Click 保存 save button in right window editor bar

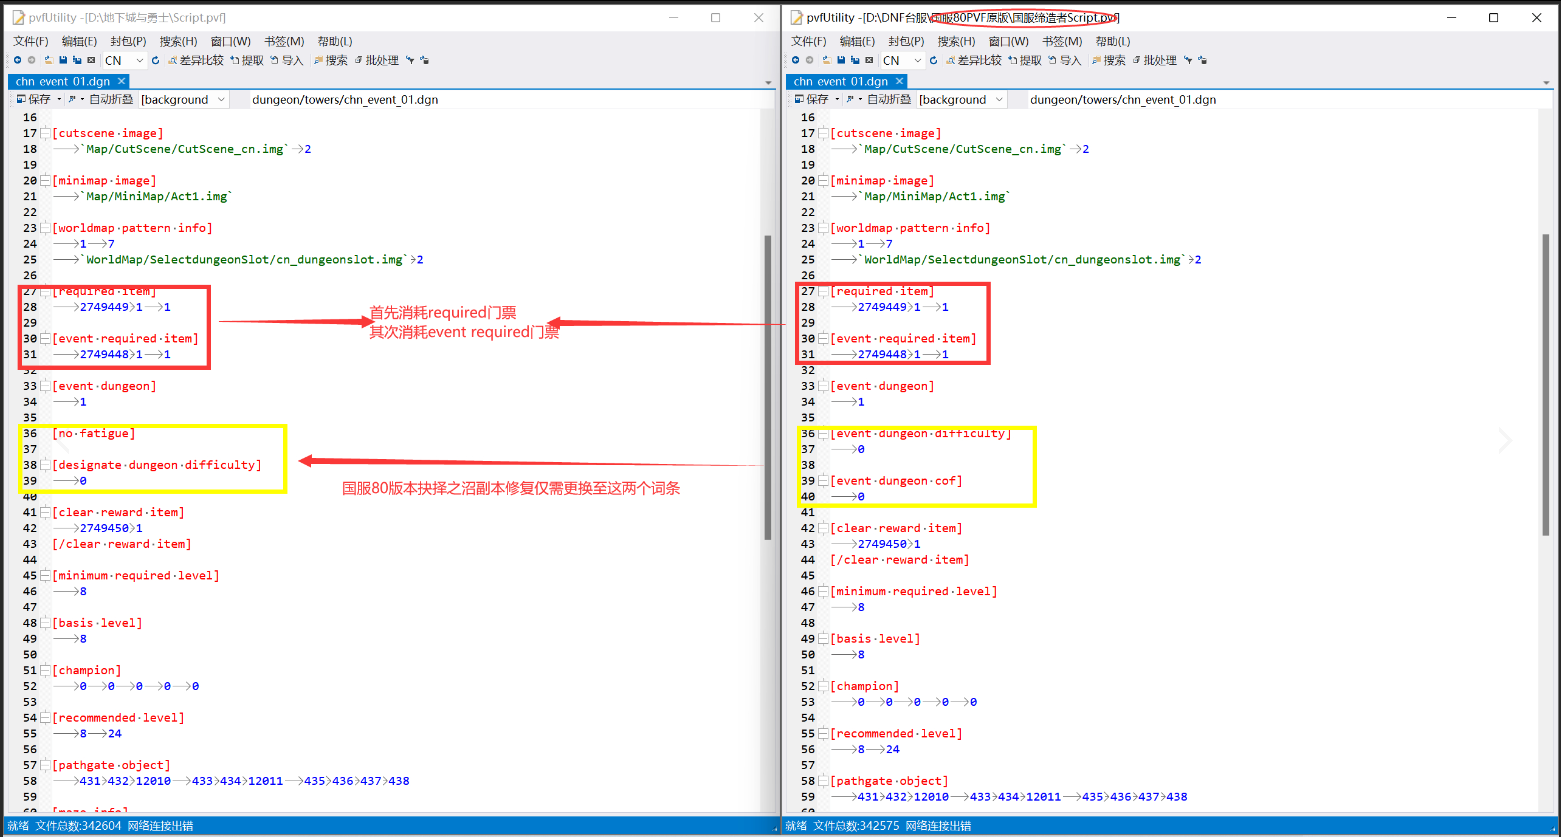click(811, 99)
